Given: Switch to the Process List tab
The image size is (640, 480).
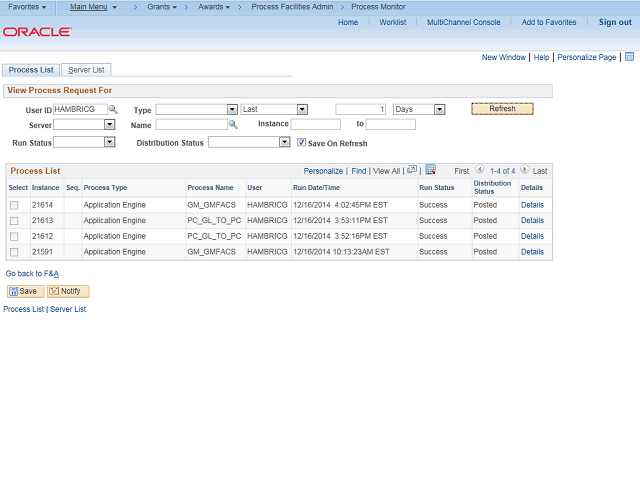Looking at the screenshot, I should (31, 70).
